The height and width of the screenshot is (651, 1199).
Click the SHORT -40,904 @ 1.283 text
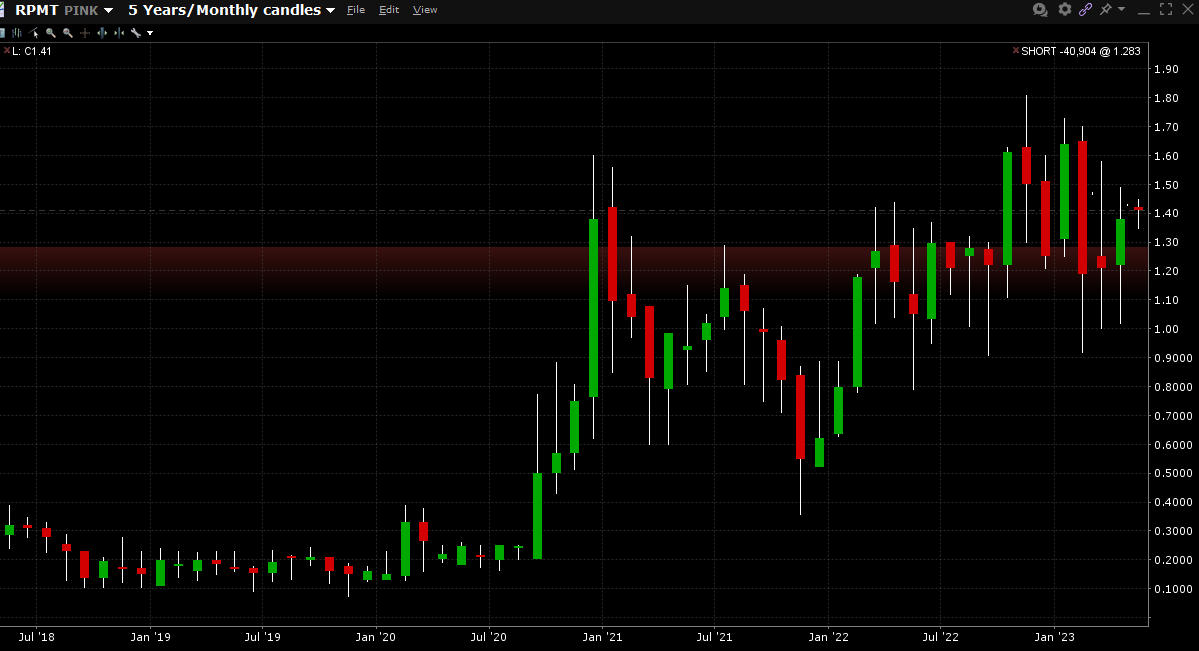tap(1080, 51)
